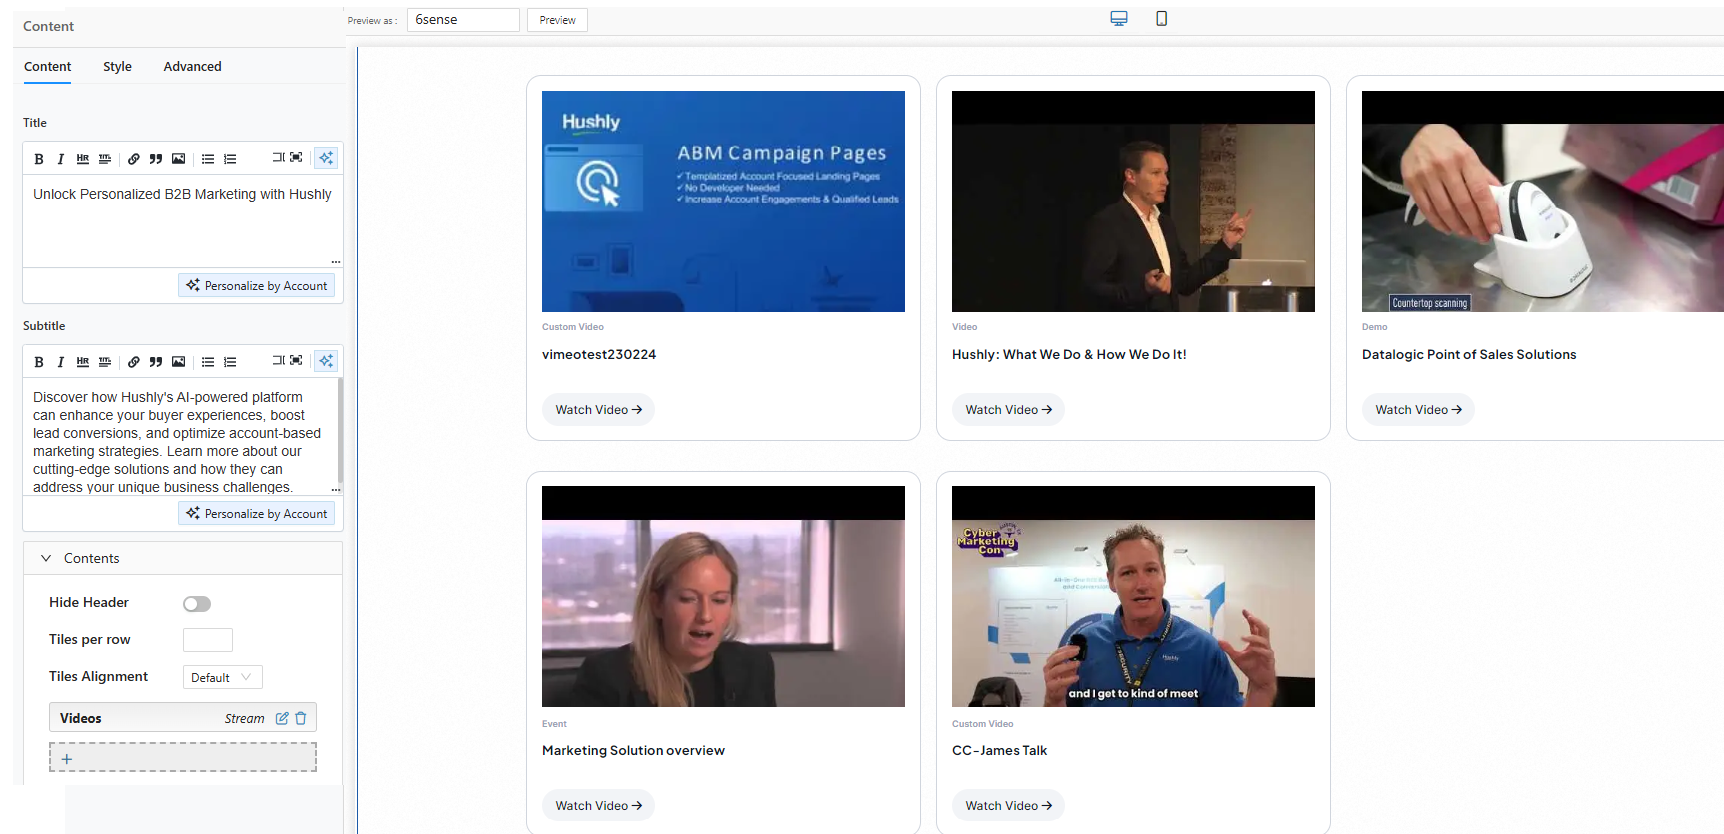The width and height of the screenshot is (1724, 834).
Task: Add a blockquote in the Title editor
Action: (156, 159)
